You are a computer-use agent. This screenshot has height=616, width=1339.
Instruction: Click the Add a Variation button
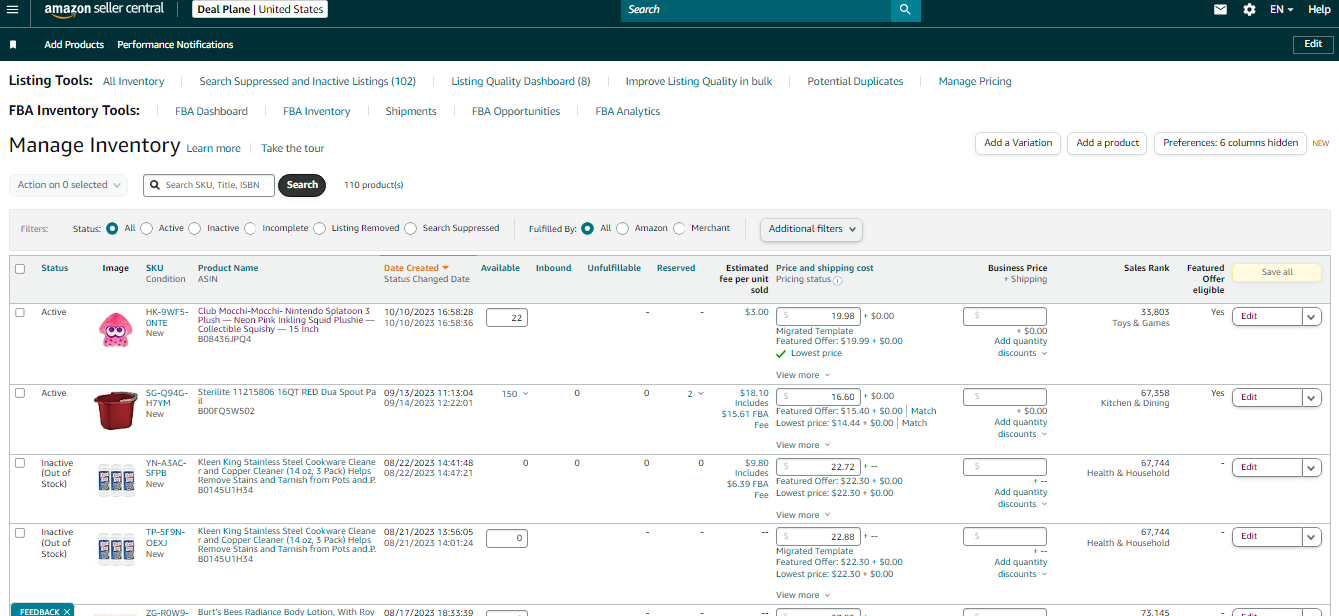(x=1018, y=143)
